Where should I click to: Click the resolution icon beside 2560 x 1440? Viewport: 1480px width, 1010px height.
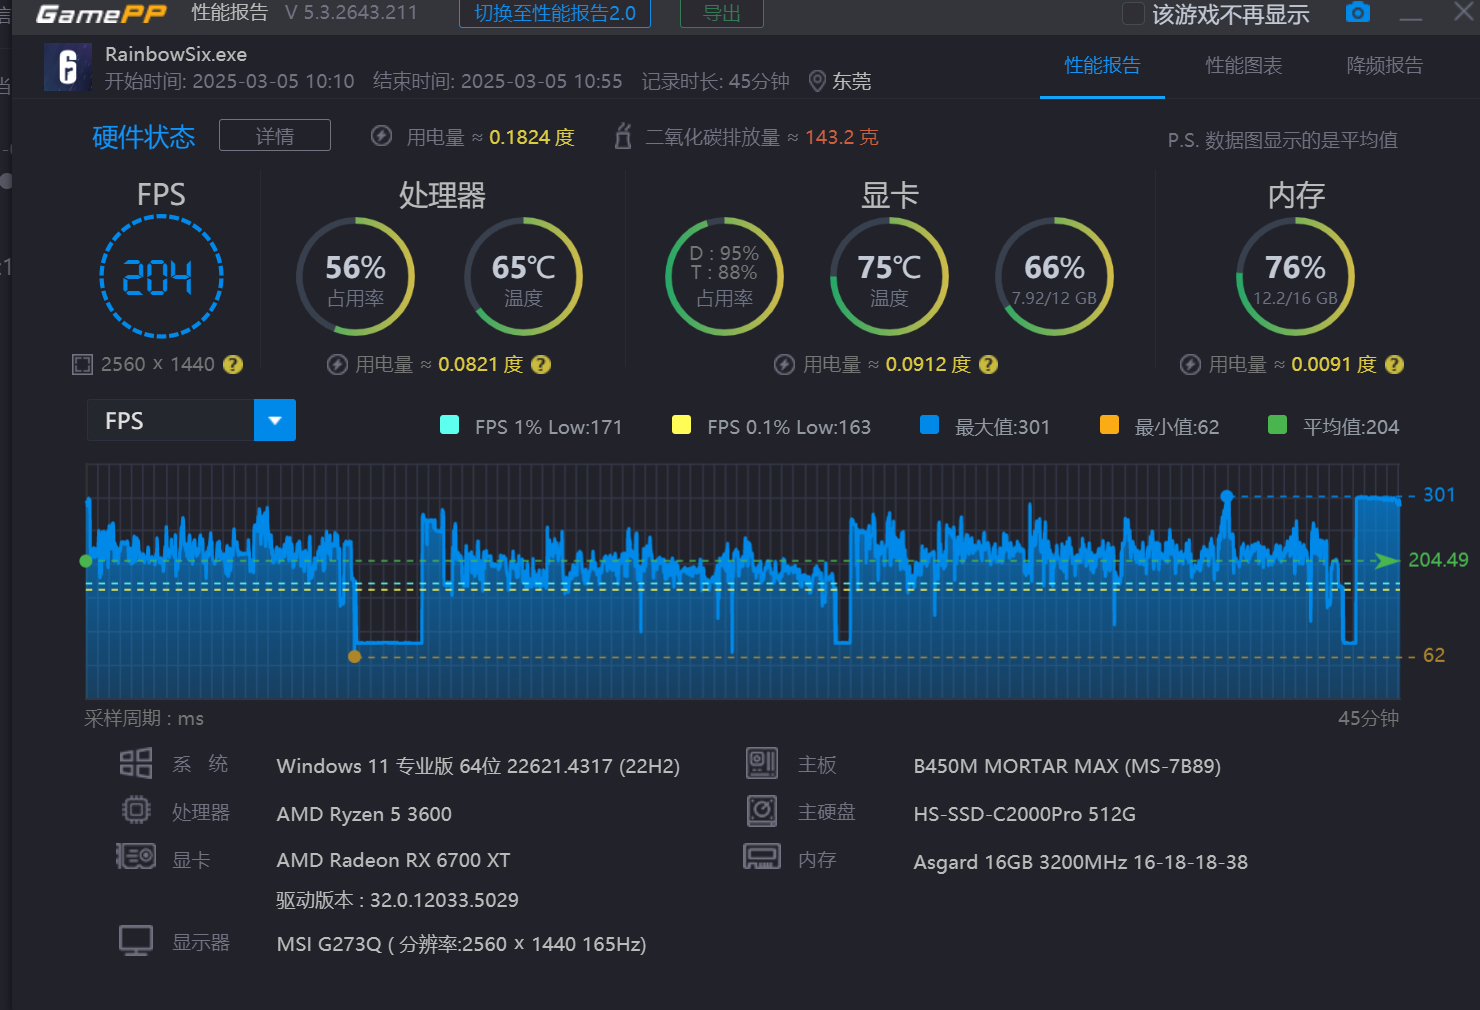point(82,365)
